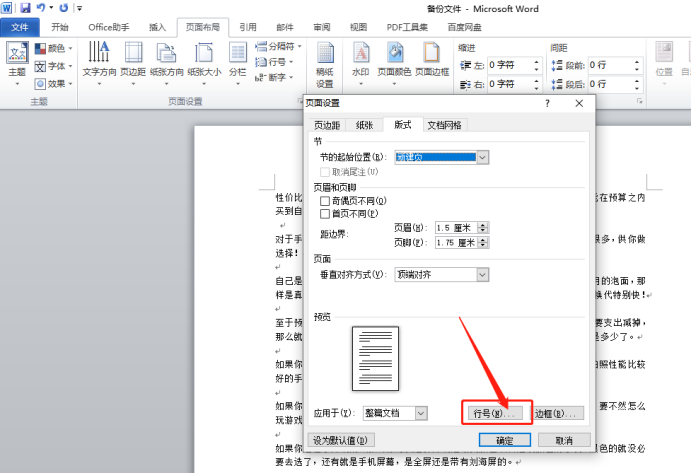This screenshot has width=692, height=474.
Task: Click the 行号(N)... button
Action: tap(495, 414)
